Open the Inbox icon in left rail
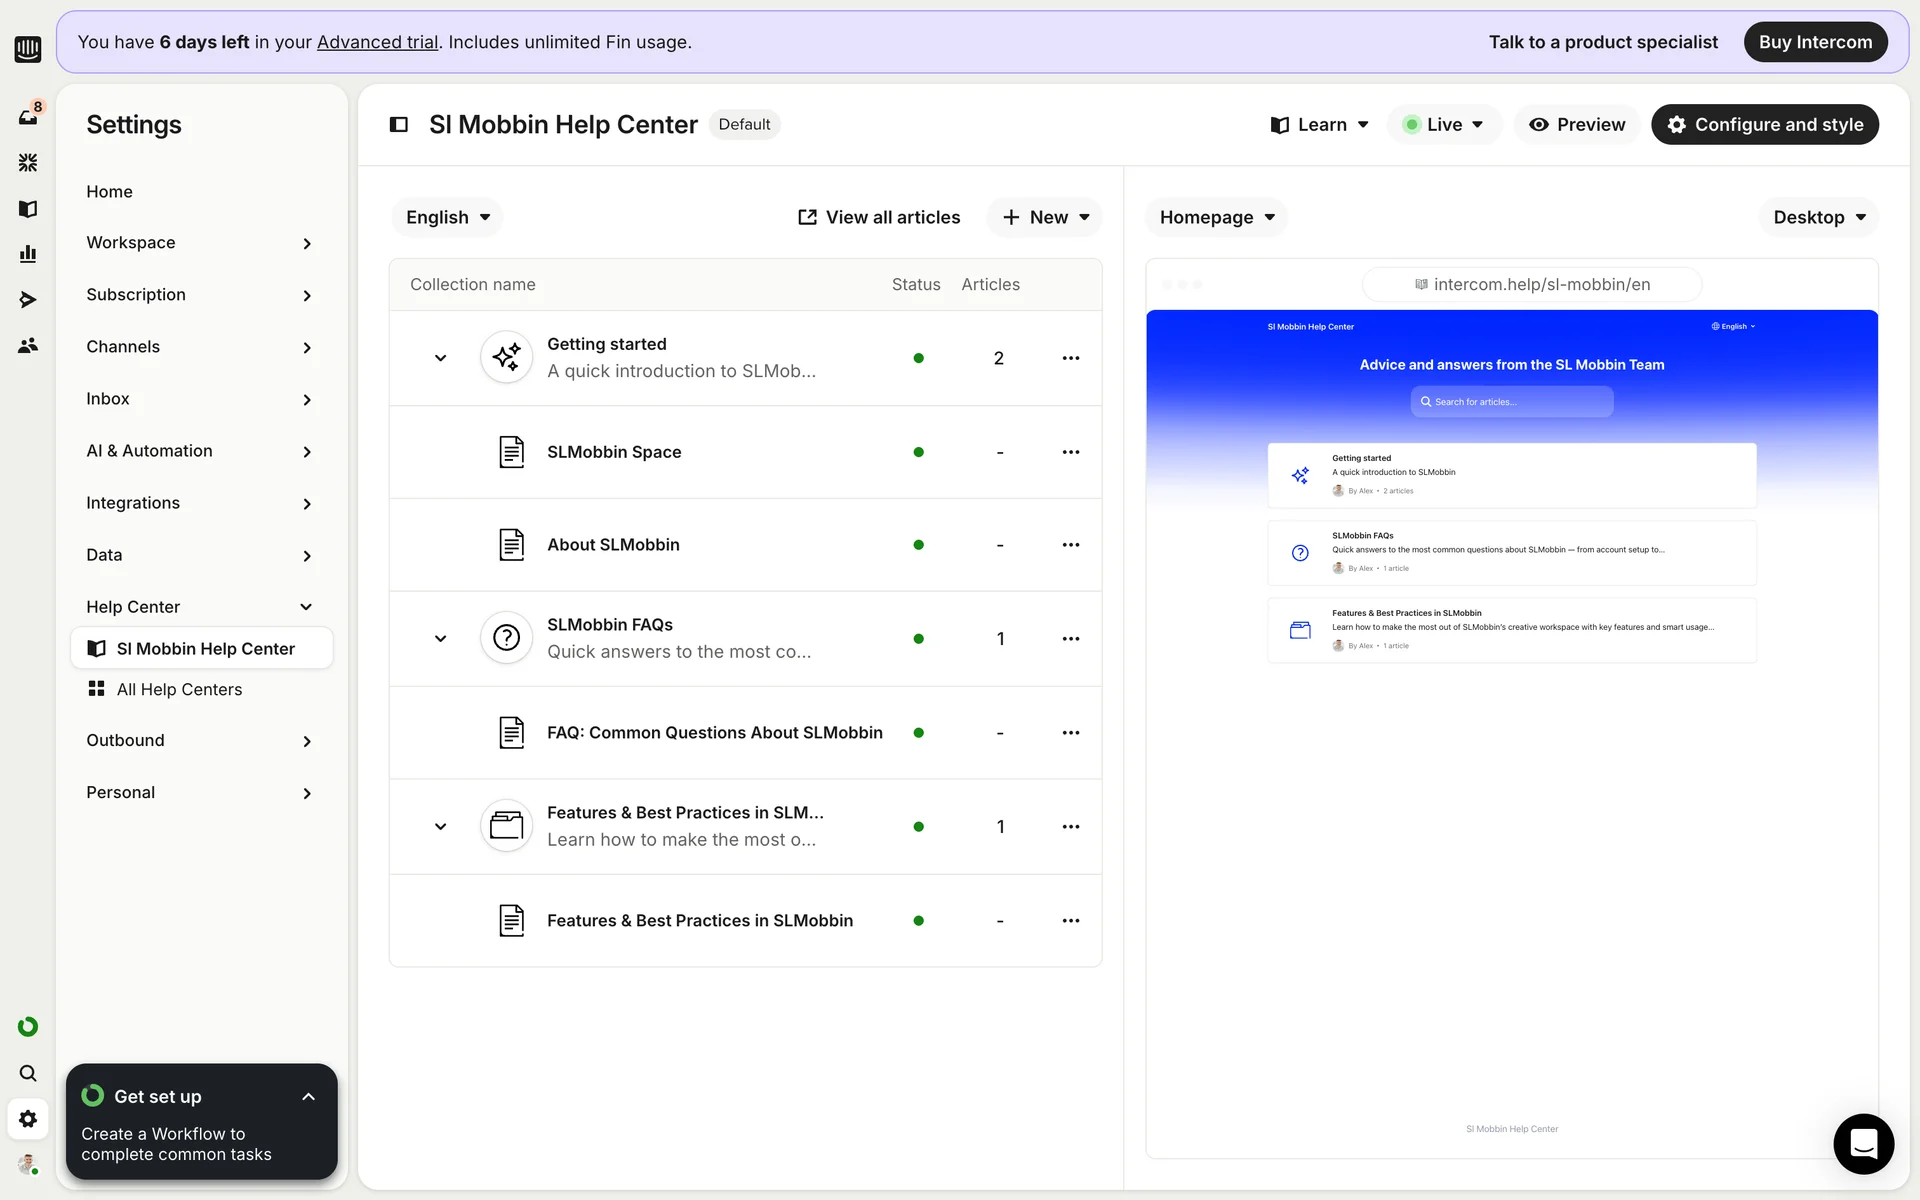1920x1200 pixels. tap(28, 117)
